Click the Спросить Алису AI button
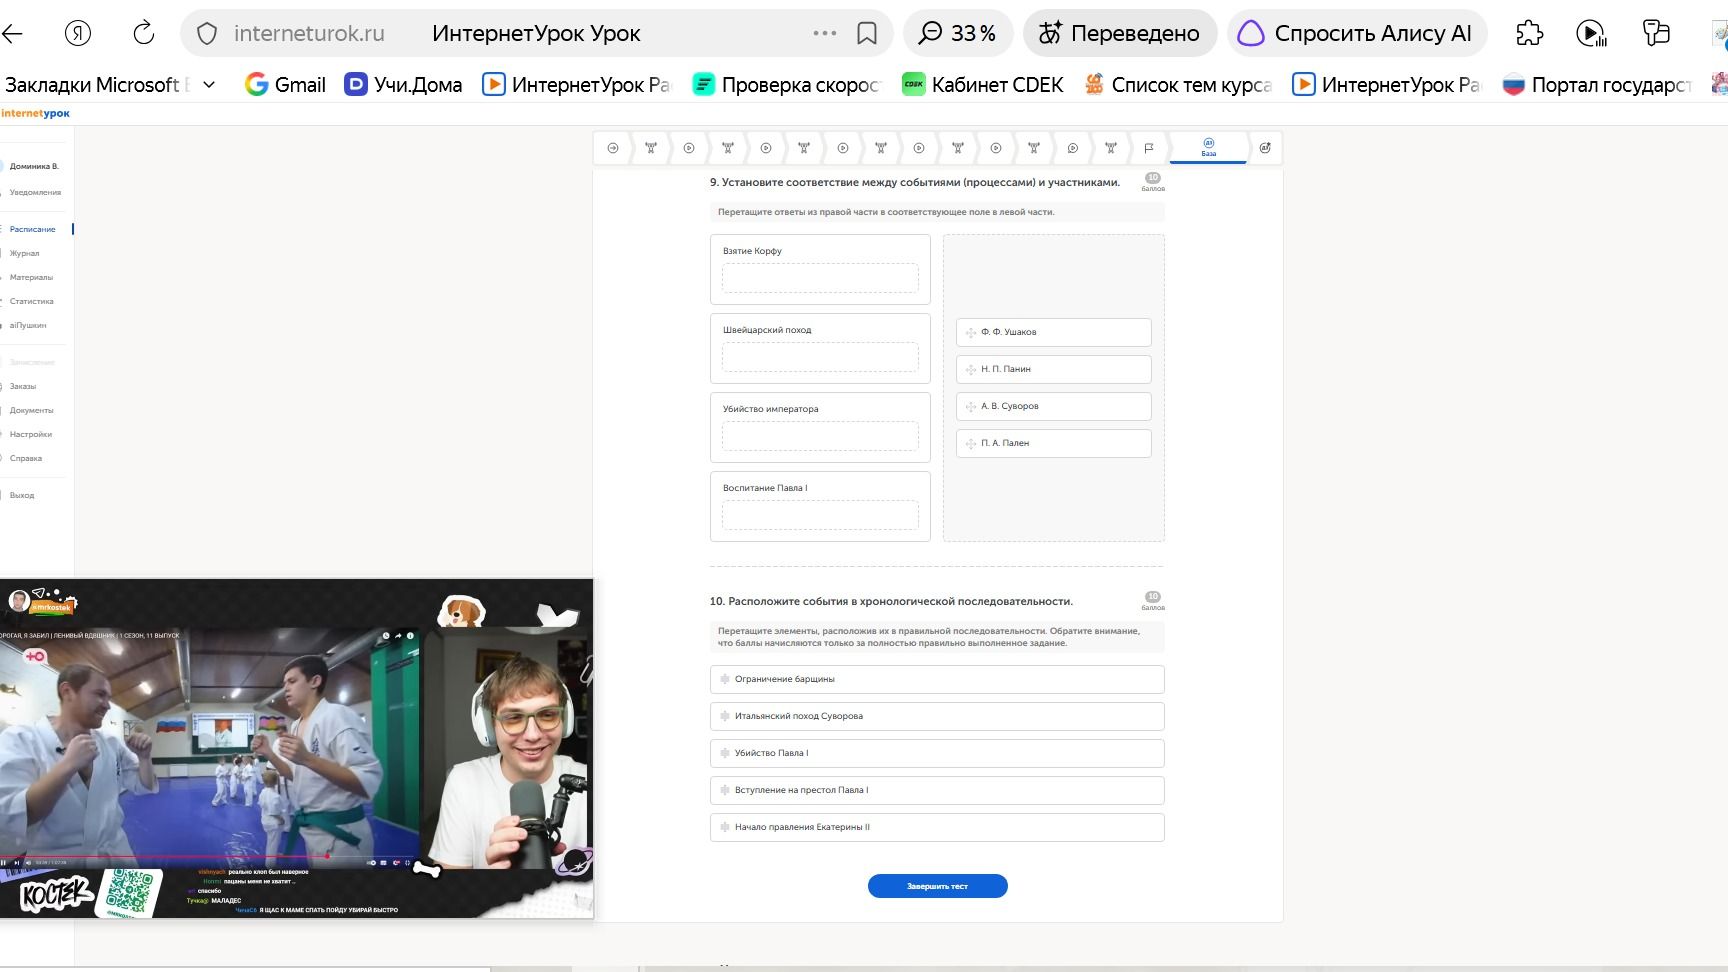1728x972 pixels. point(1356,33)
